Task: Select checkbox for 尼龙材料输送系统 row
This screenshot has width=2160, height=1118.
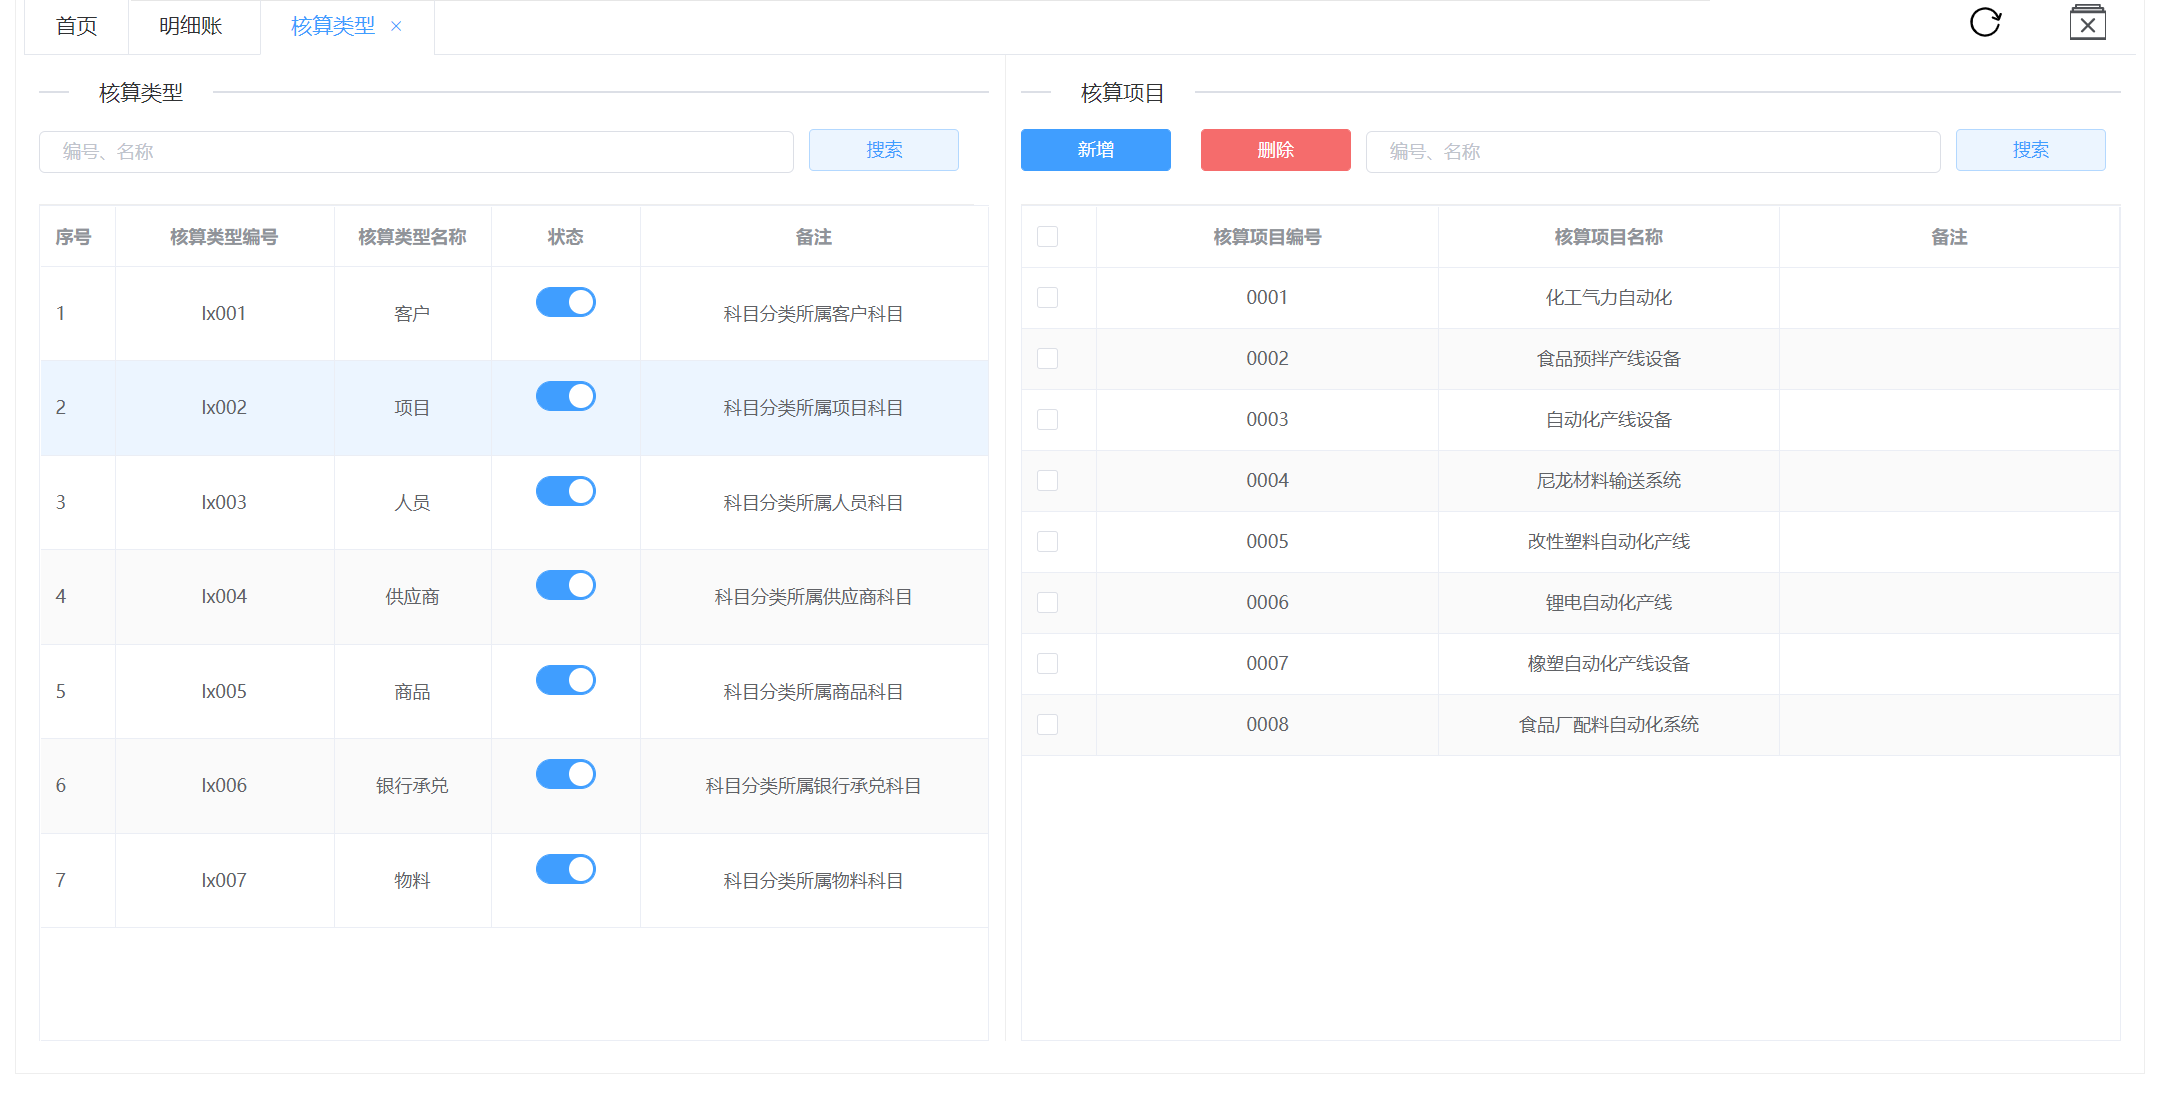Action: click(1047, 481)
